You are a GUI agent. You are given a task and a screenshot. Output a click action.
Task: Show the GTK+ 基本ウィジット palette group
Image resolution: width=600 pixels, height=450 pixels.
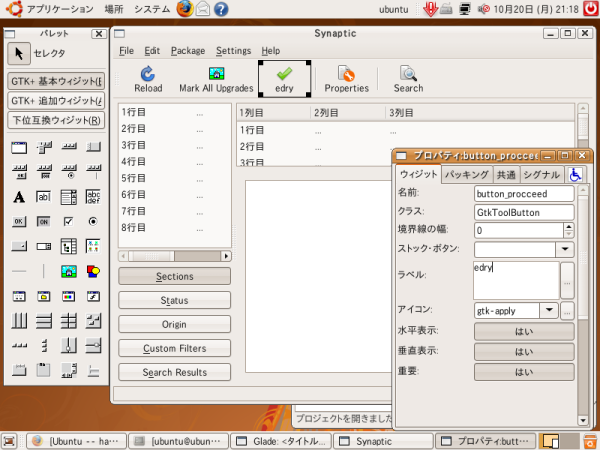56,81
